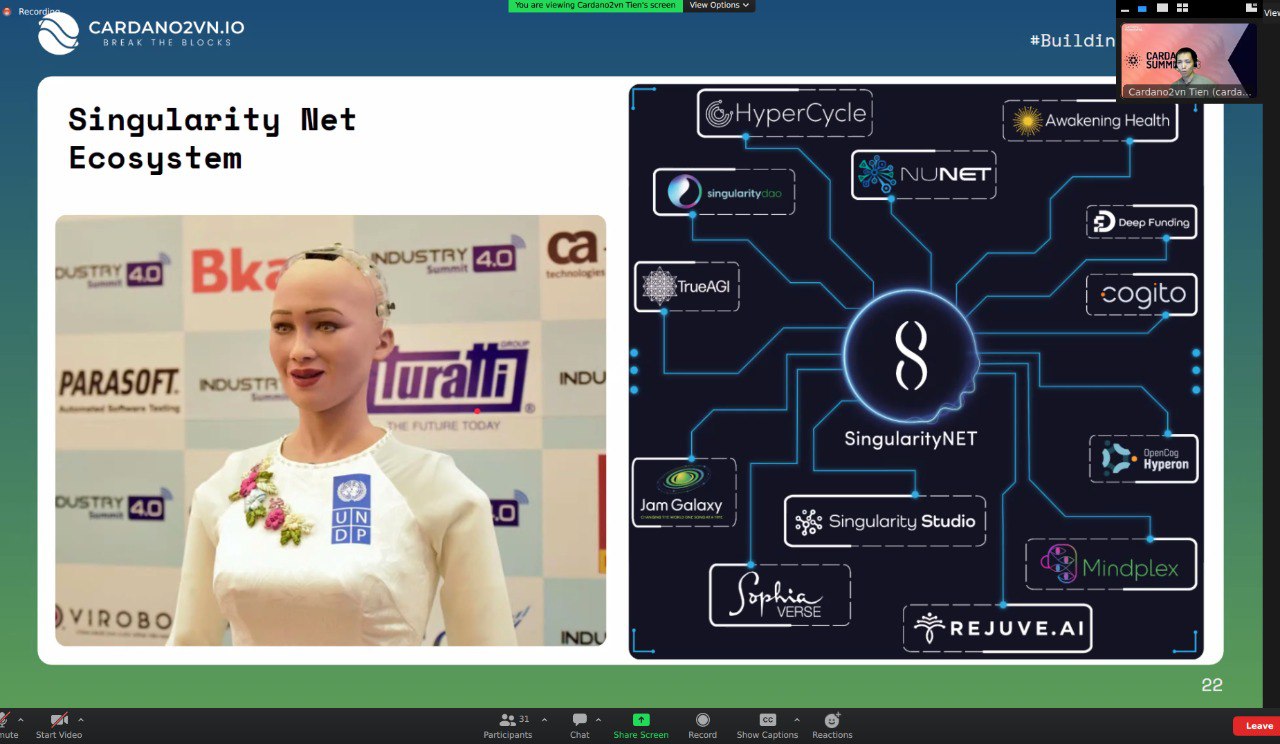Viewport: 1280px width, 744px height.
Task: Click the NuNET logo box
Action: (x=925, y=174)
